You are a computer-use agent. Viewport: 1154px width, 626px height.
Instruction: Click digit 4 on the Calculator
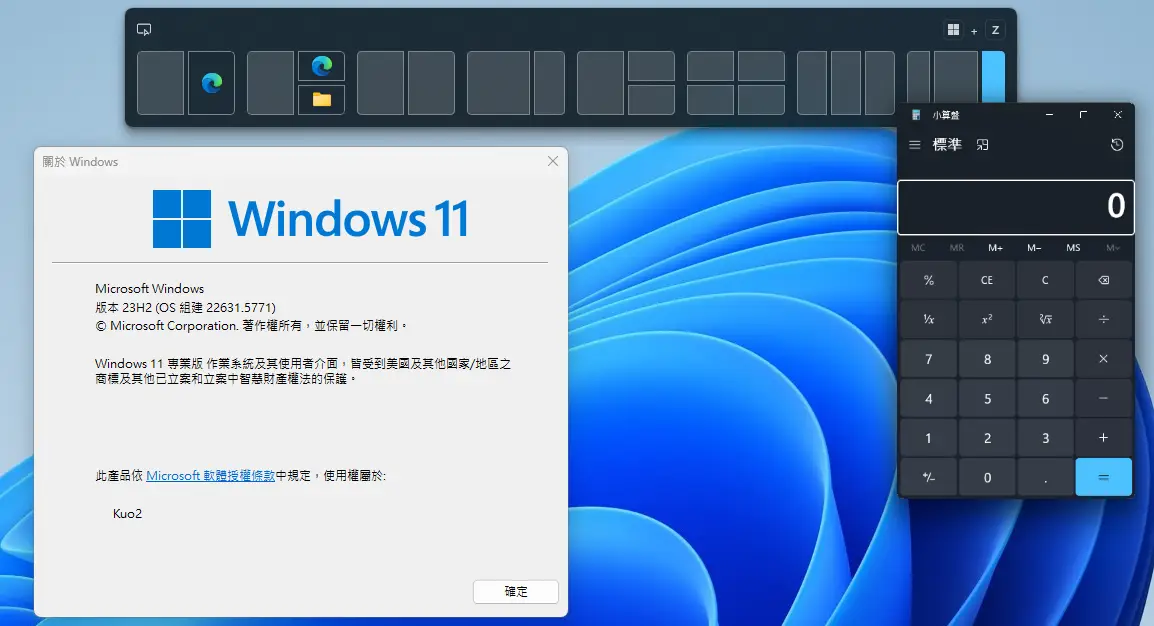[929, 398]
